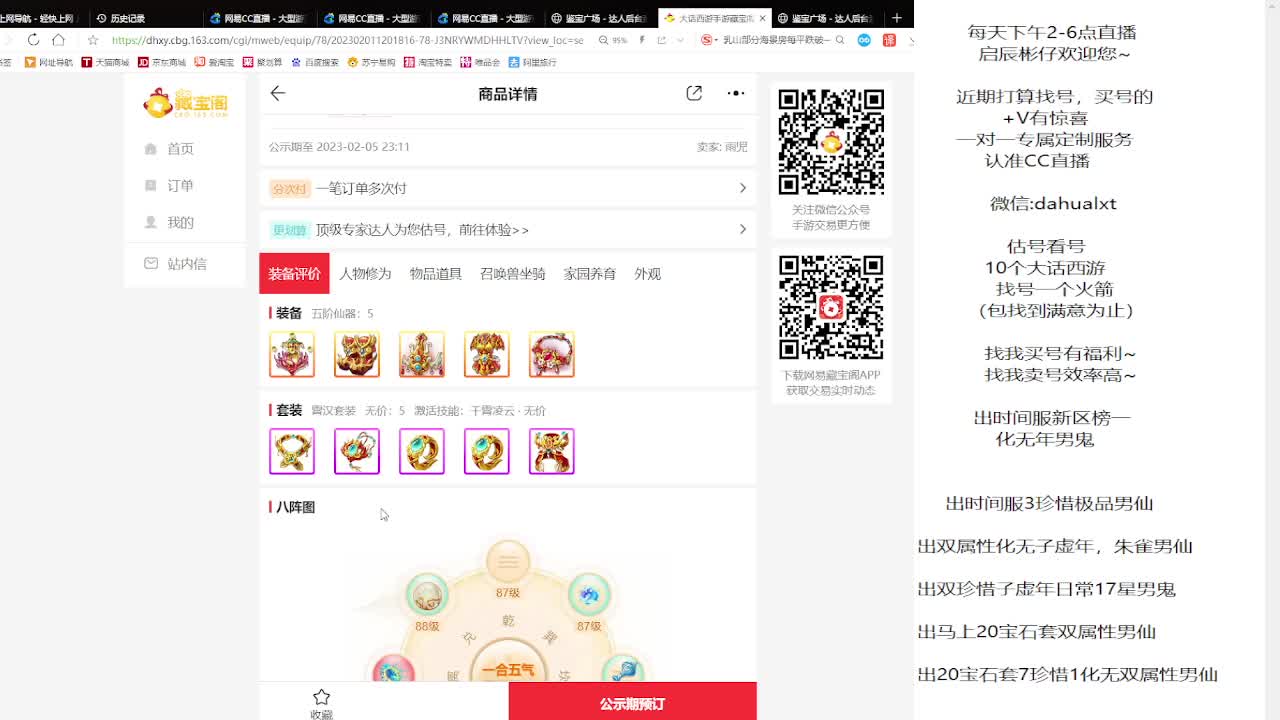The height and width of the screenshot is (720, 1280).
Task: Open 网址导航 bookmark
Action: (49, 62)
